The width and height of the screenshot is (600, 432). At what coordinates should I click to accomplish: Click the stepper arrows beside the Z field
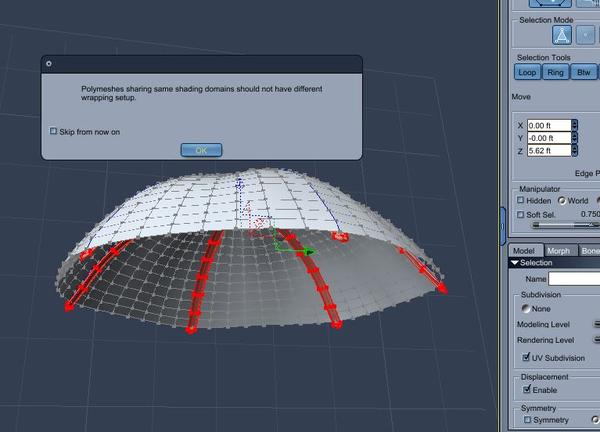pos(574,151)
